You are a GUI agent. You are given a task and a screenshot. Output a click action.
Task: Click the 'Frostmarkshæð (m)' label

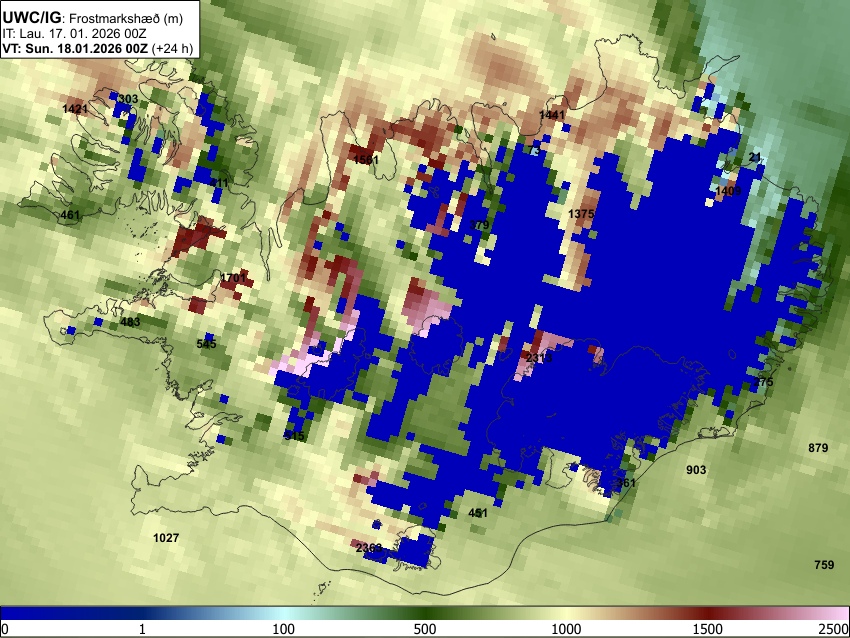pos(126,18)
